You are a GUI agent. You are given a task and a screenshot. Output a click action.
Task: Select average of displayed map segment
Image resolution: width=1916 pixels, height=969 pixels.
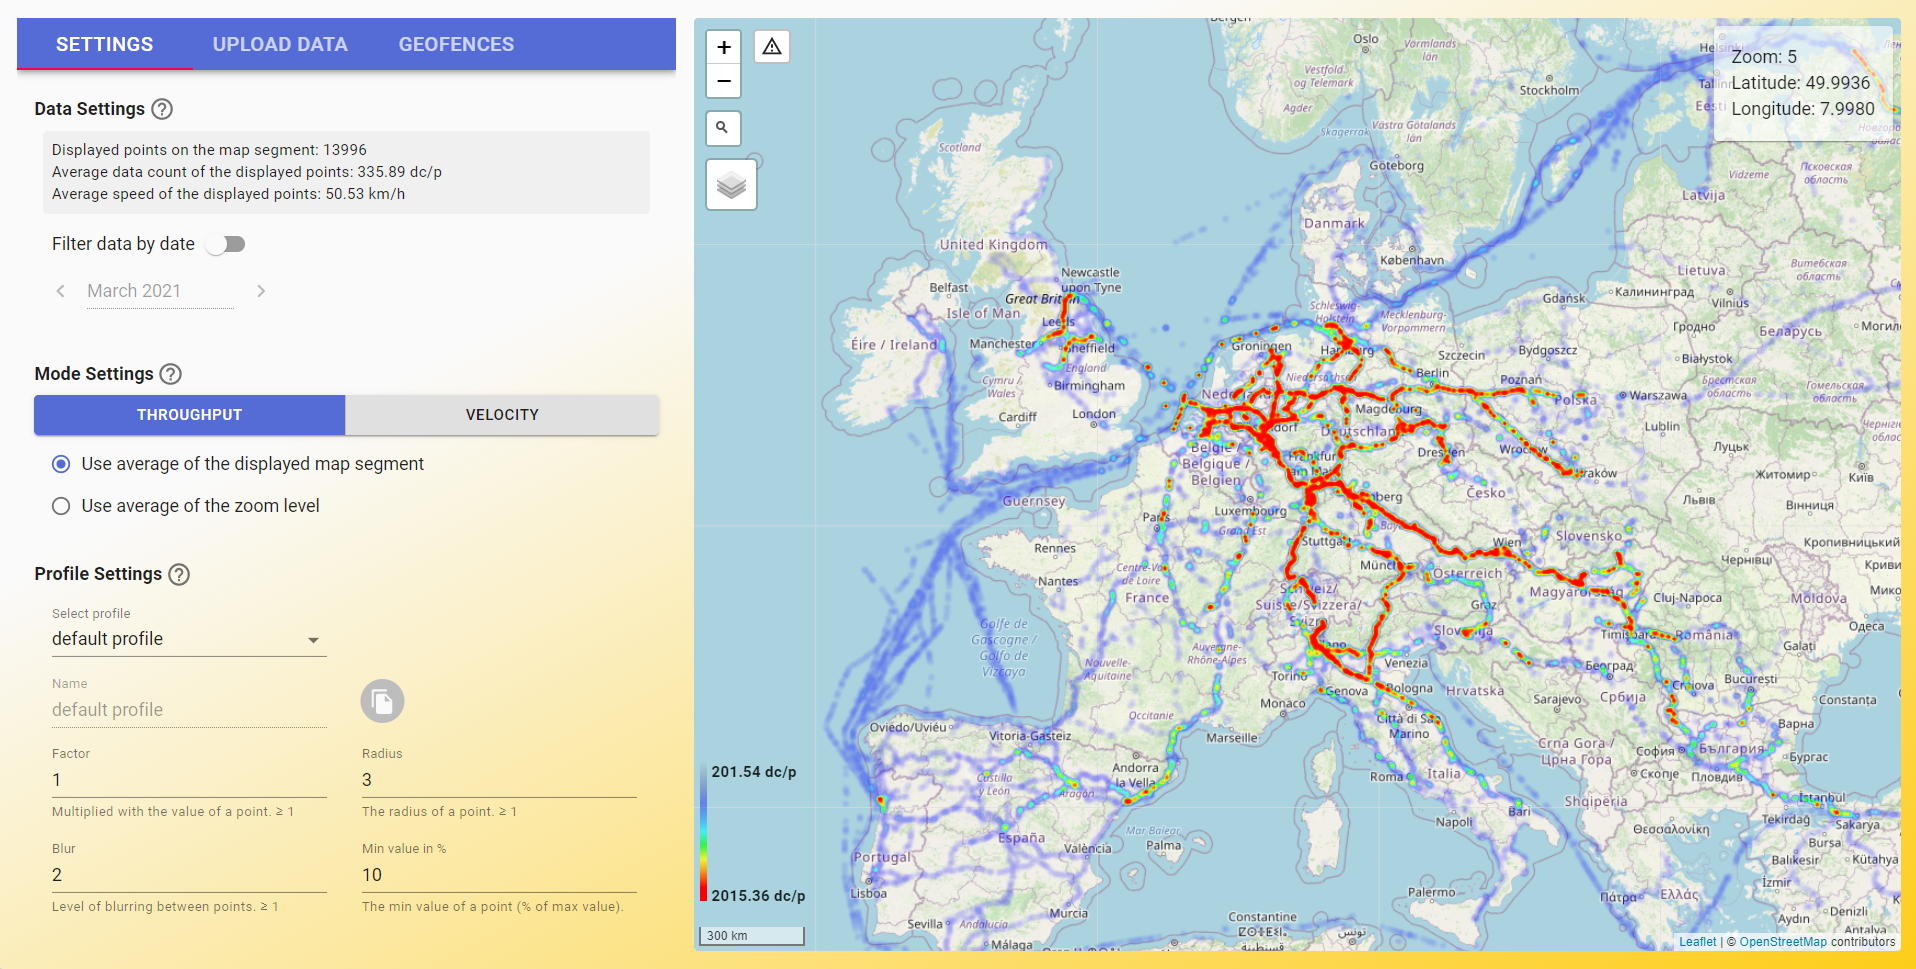(x=61, y=464)
